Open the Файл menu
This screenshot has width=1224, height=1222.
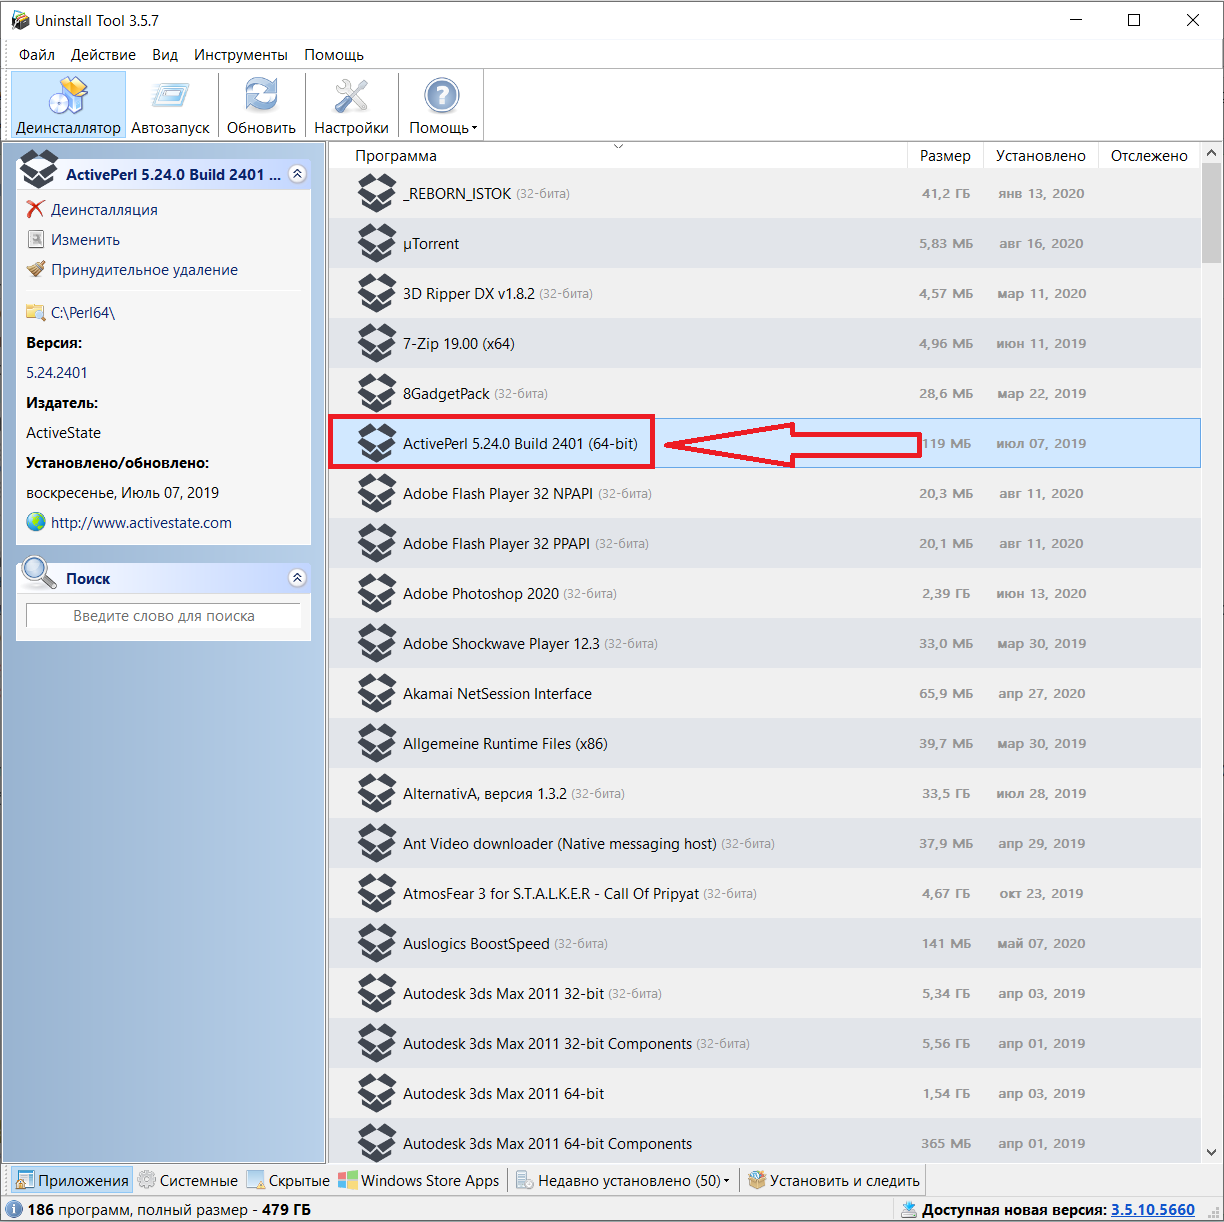37,55
